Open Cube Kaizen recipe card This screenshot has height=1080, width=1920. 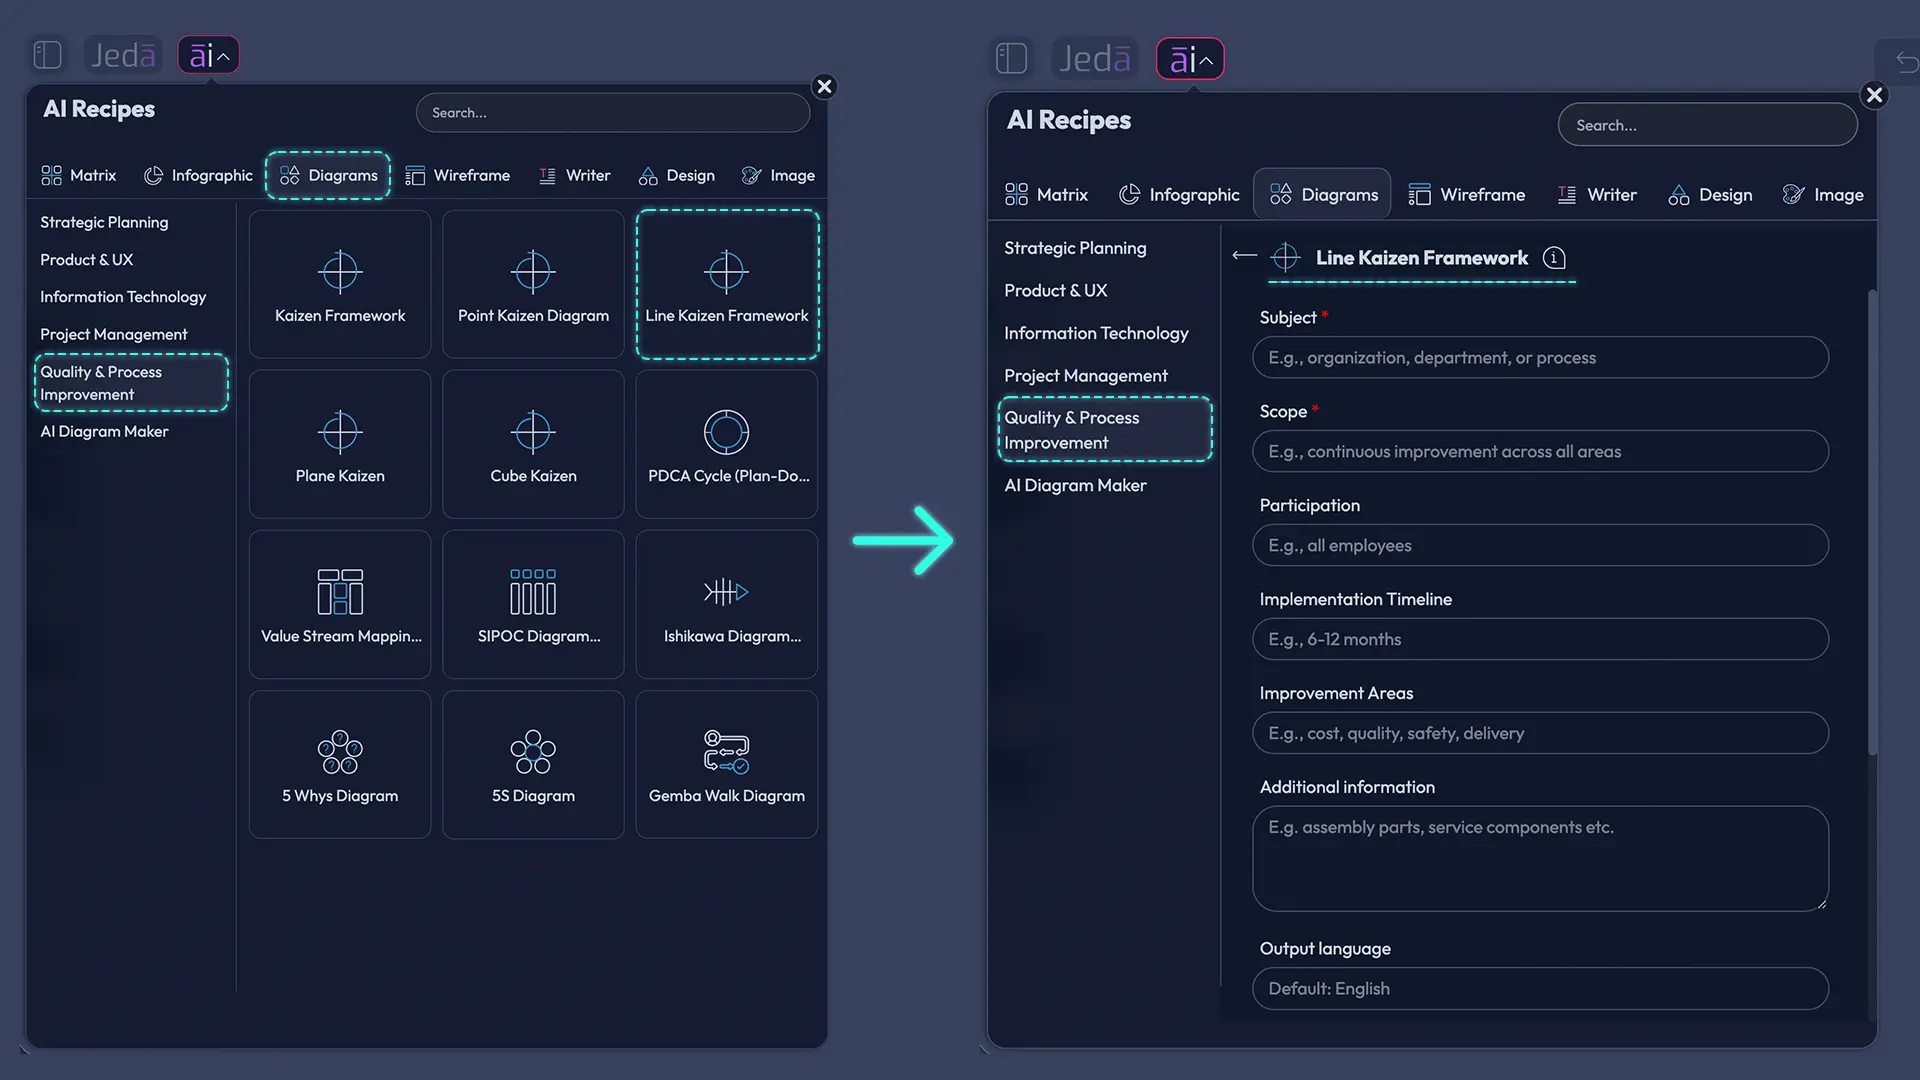click(533, 444)
